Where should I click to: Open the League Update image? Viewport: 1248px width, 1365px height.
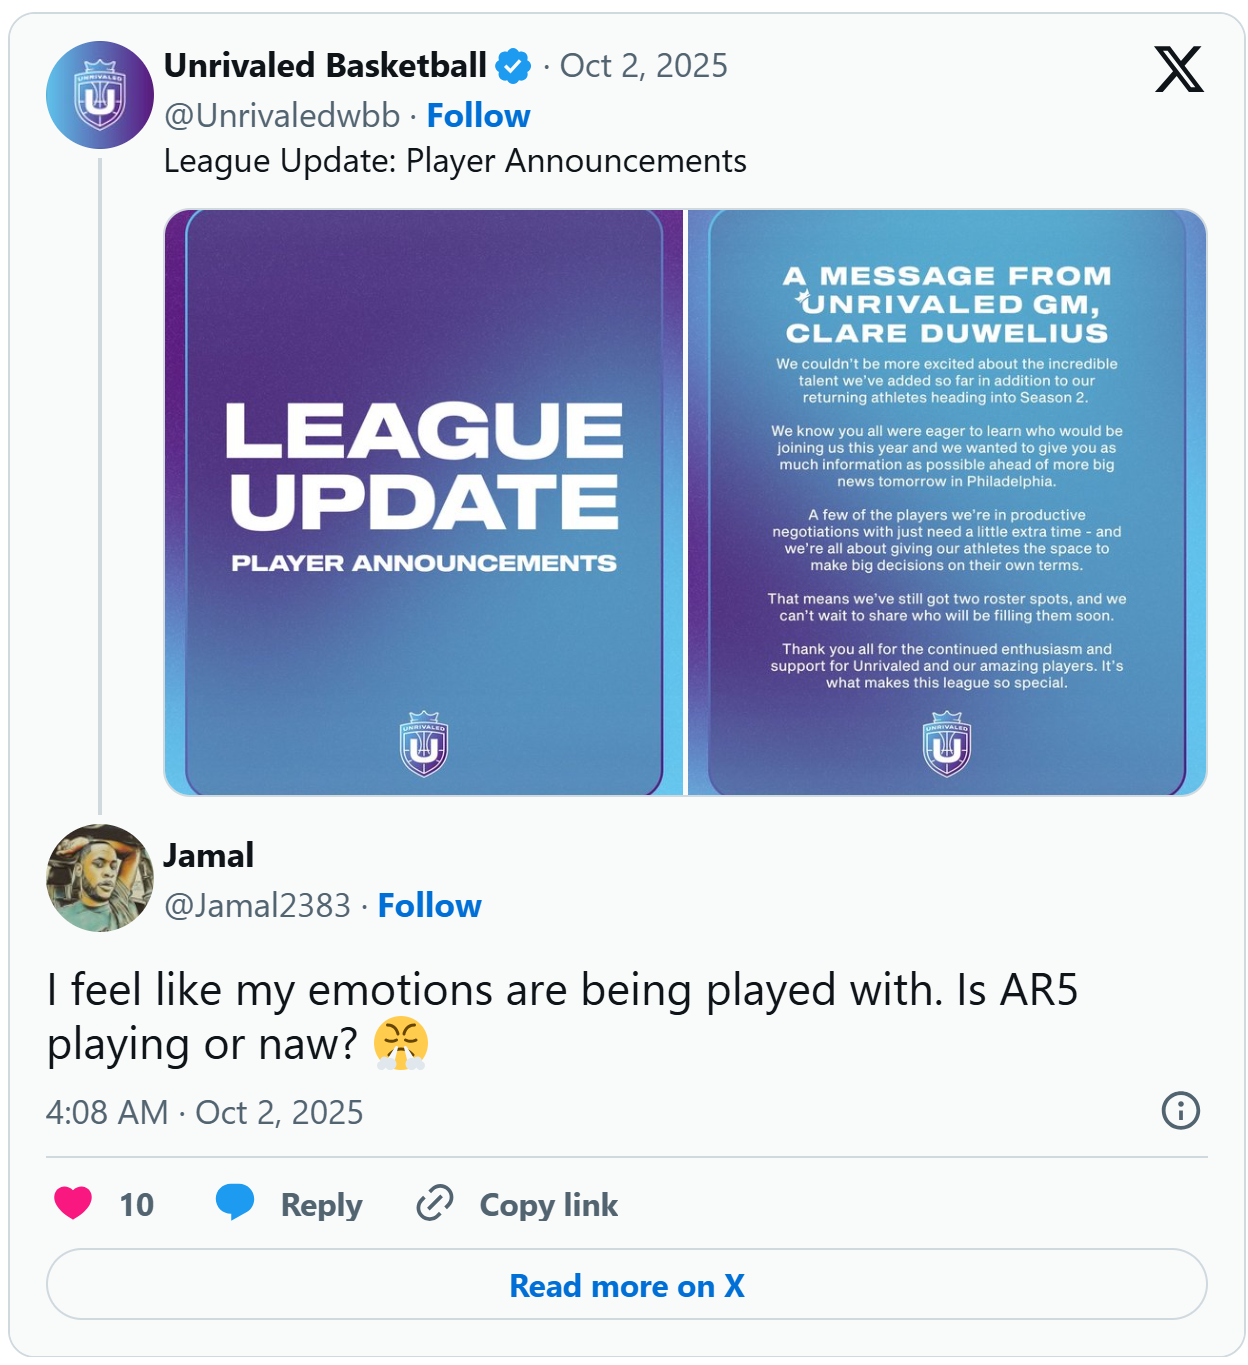point(424,502)
